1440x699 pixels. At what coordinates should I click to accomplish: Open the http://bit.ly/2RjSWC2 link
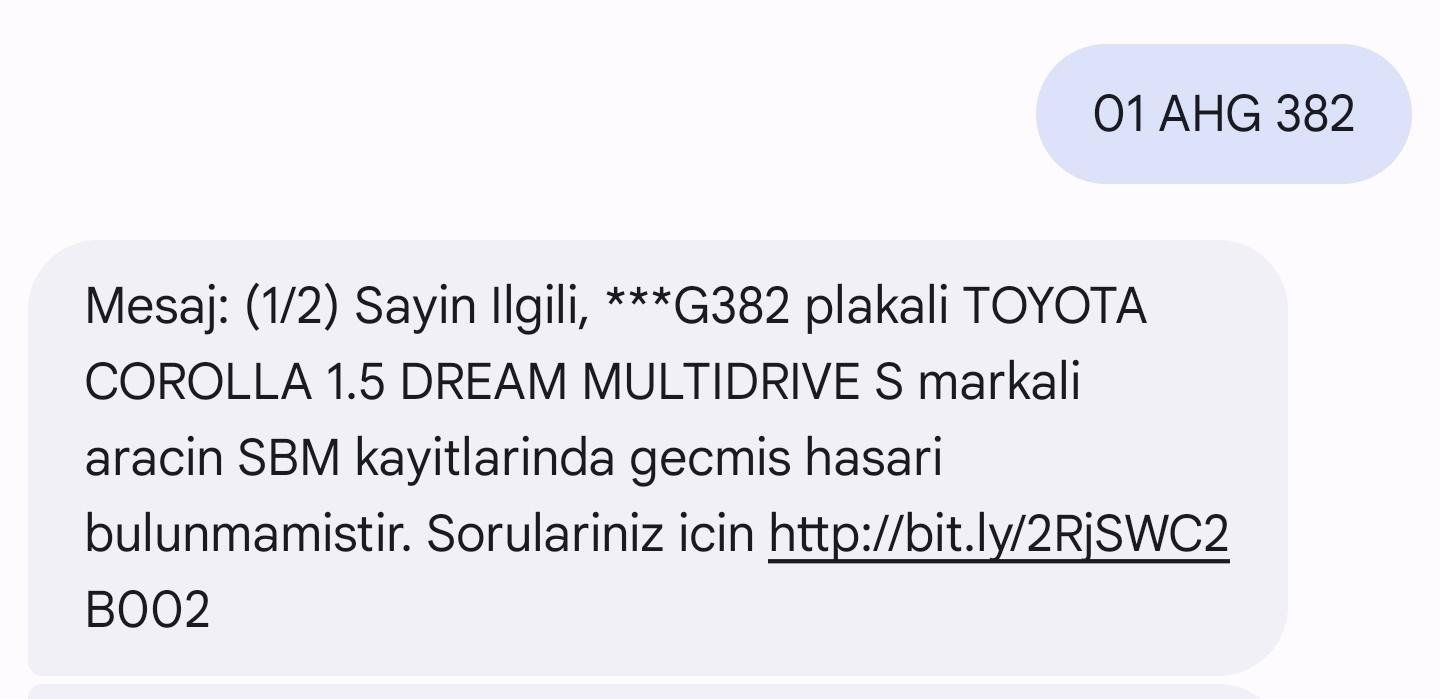coord(998,535)
